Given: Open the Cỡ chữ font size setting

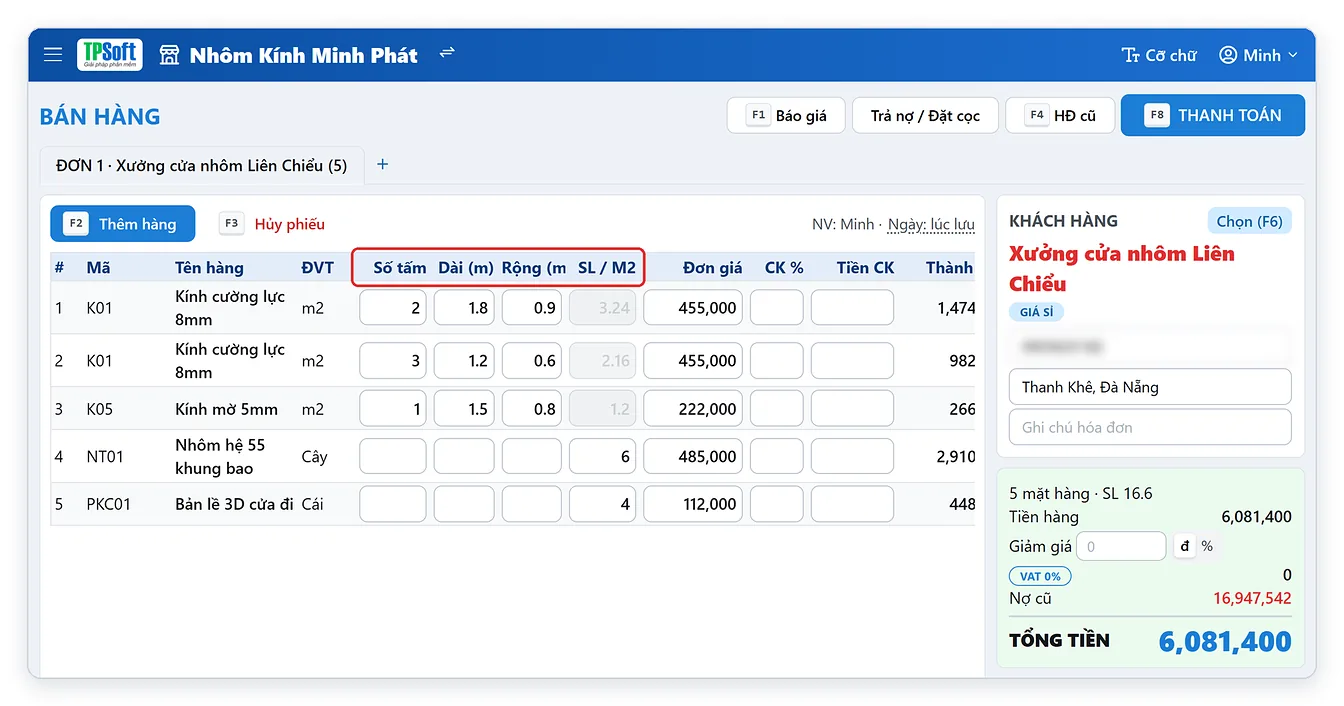Looking at the screenshot, I should [1159, 55].
